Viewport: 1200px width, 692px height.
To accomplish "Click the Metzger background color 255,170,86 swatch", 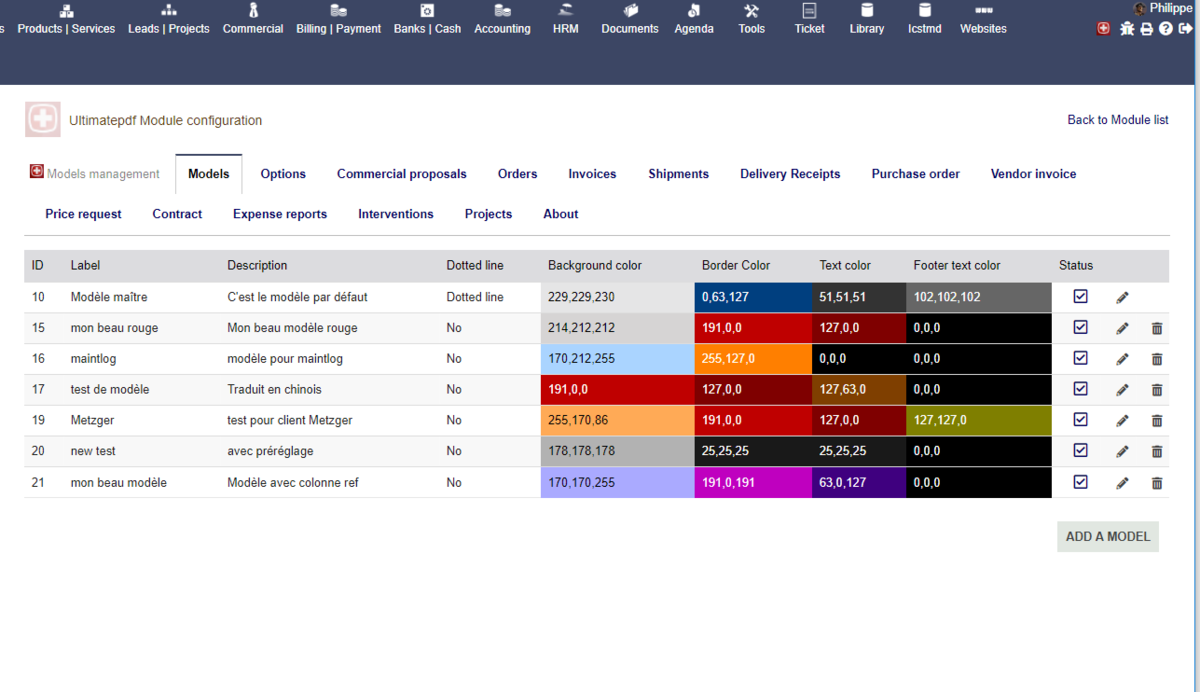I will click(x=617, y=420).
